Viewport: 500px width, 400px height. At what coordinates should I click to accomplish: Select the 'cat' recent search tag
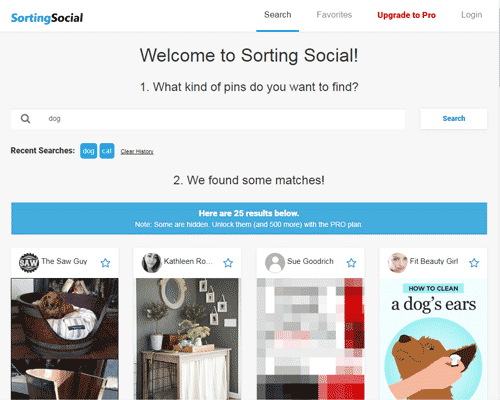(107, 151)
